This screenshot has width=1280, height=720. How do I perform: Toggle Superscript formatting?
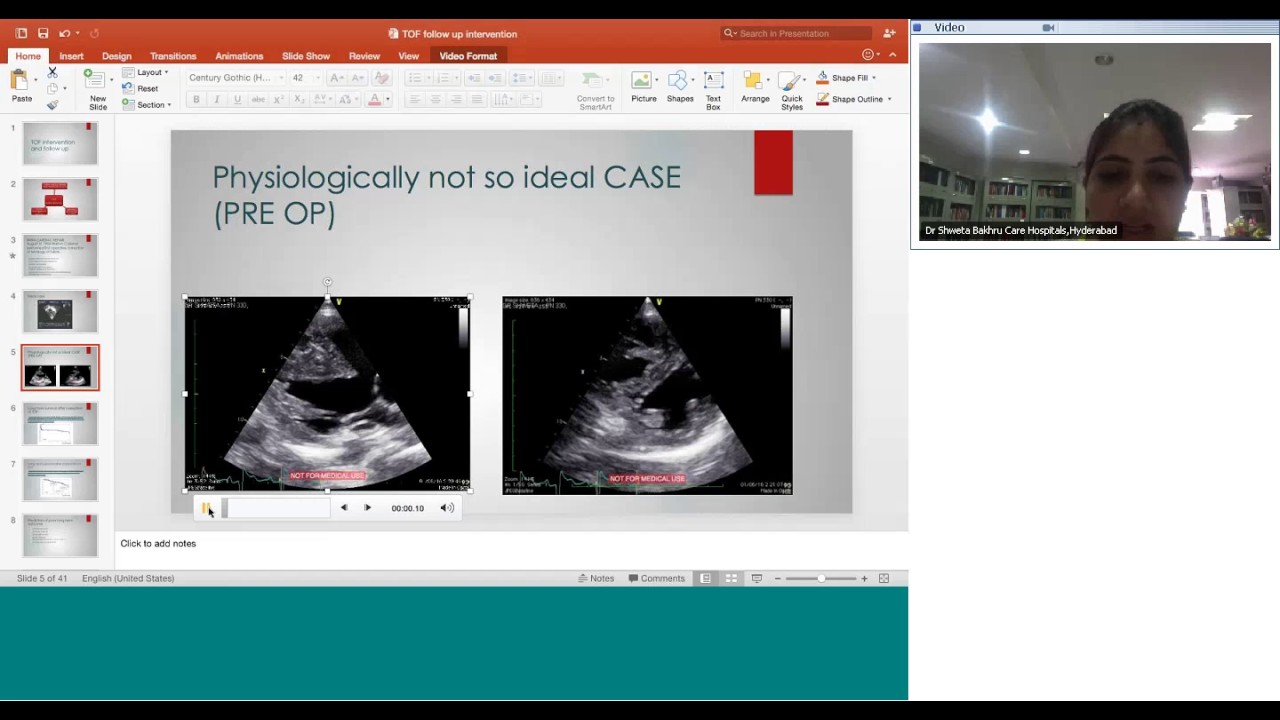278,99
